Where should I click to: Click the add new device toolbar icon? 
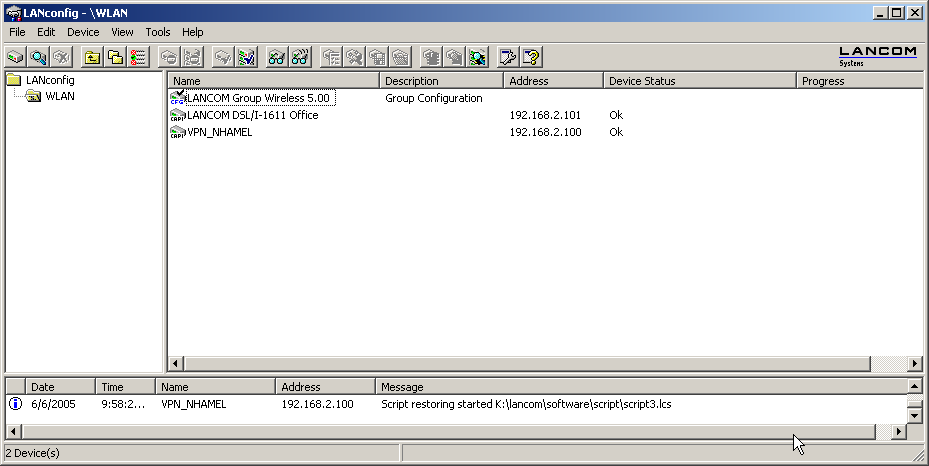[16, 58]
